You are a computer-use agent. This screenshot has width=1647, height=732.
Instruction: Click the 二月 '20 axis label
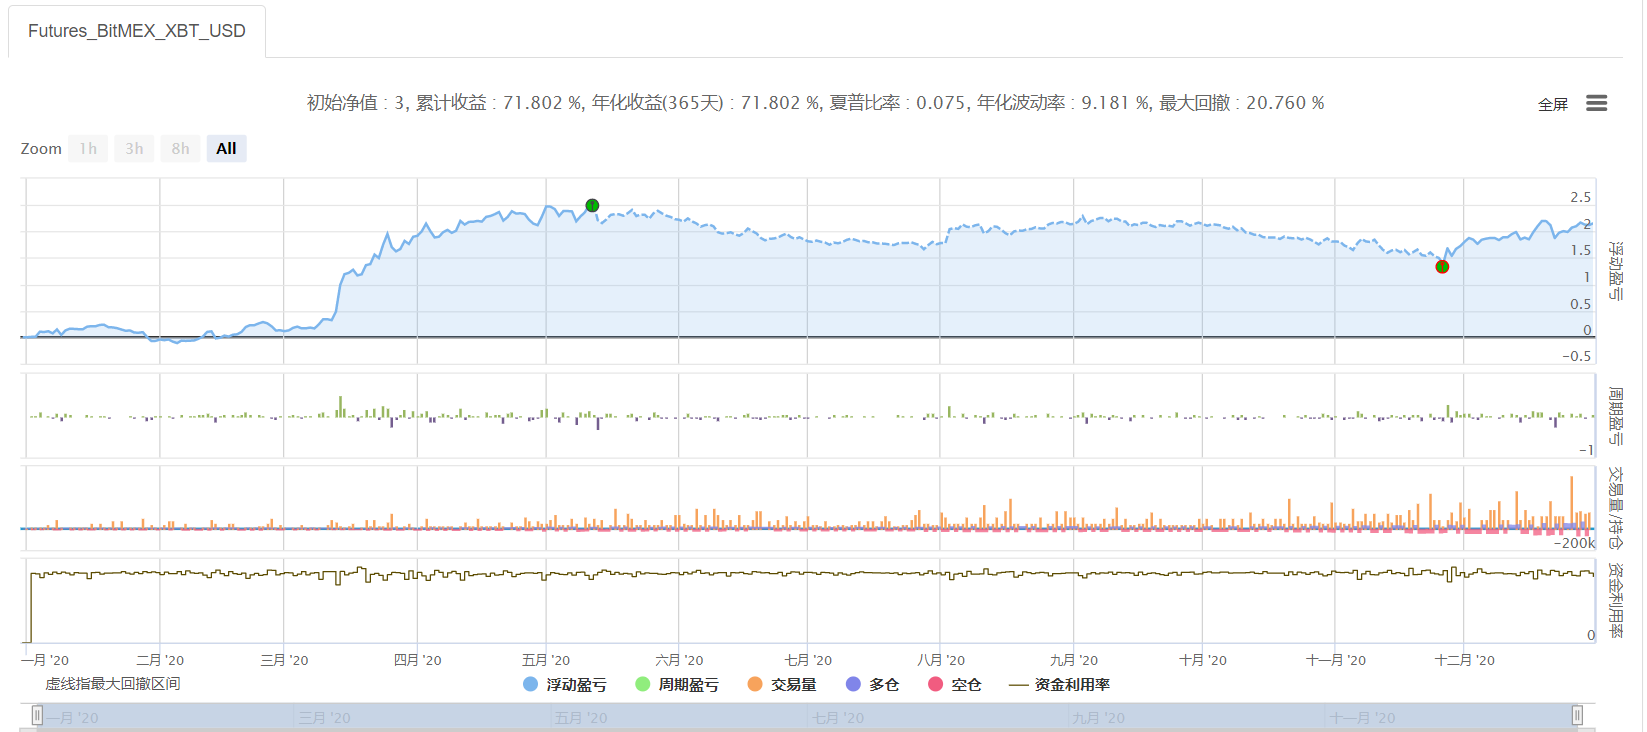(x=160, y=660)
